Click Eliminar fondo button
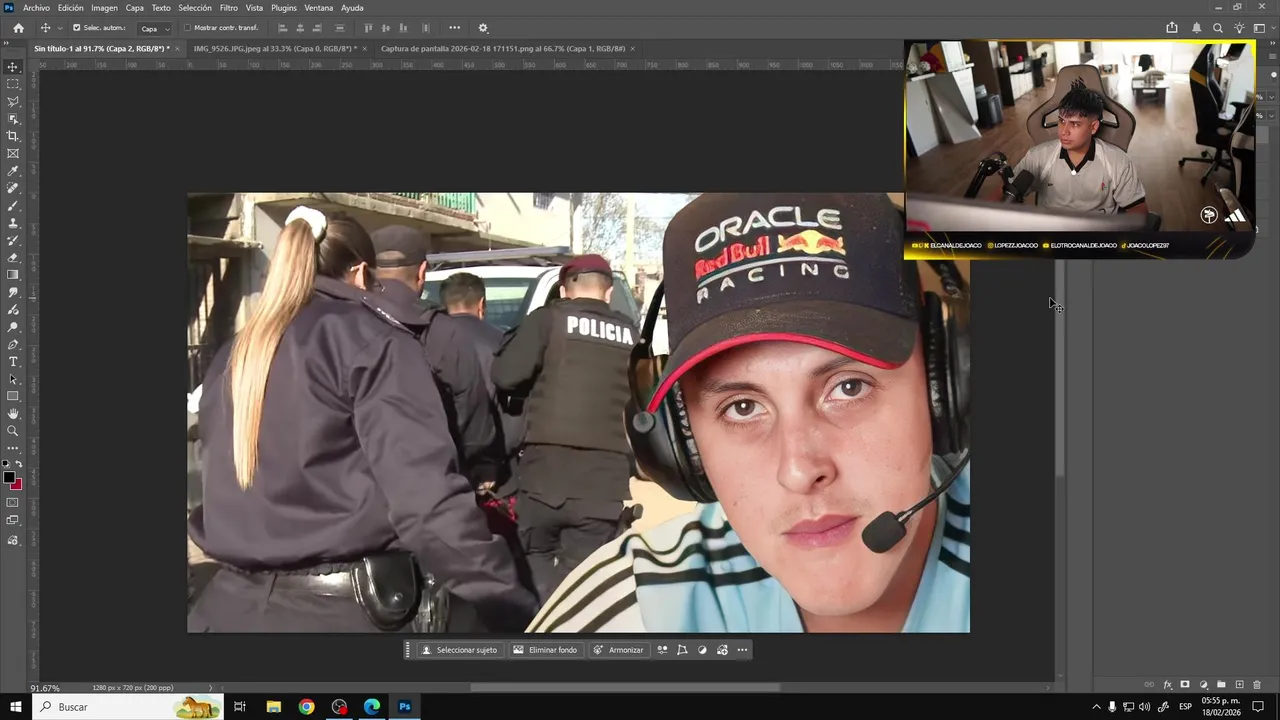 point(545,650)
